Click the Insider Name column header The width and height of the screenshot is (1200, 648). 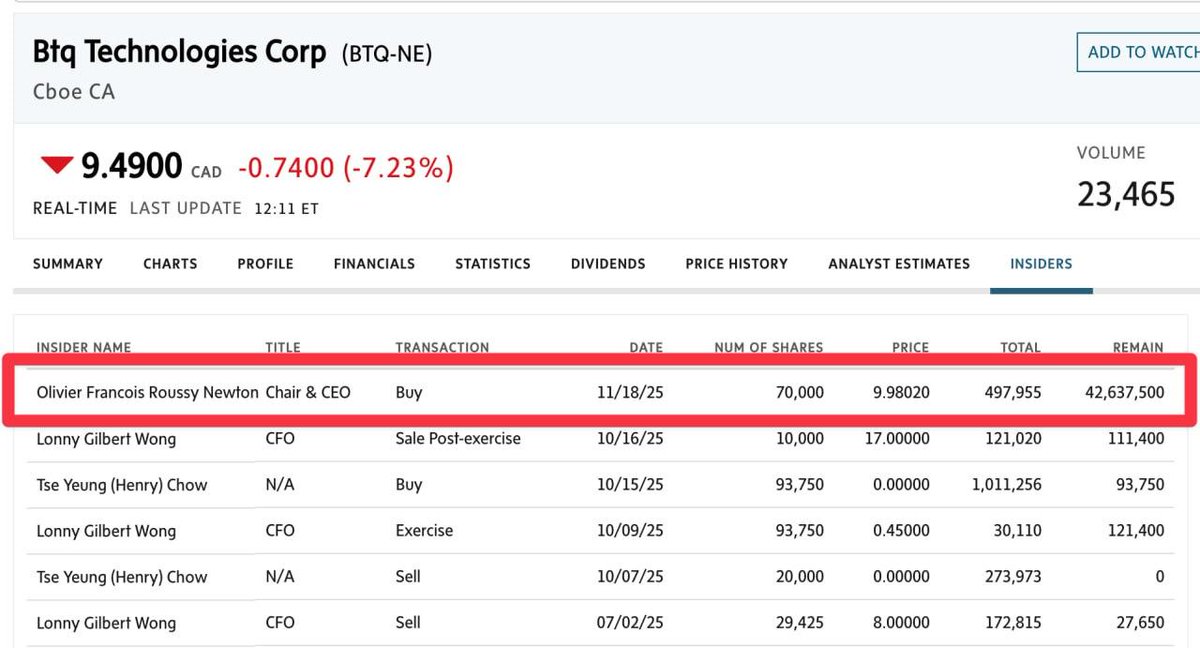point(84,347)
